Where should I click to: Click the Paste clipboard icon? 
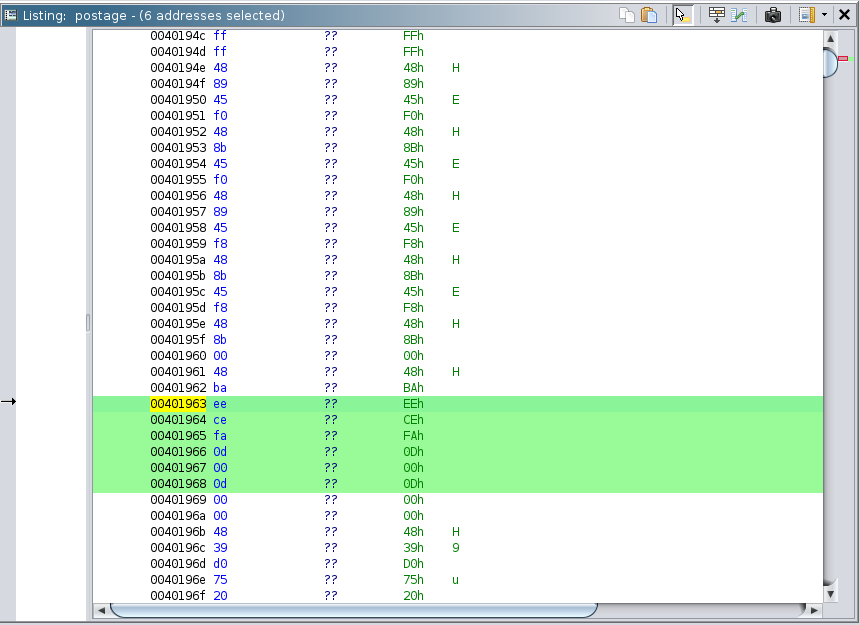point(649,15)
